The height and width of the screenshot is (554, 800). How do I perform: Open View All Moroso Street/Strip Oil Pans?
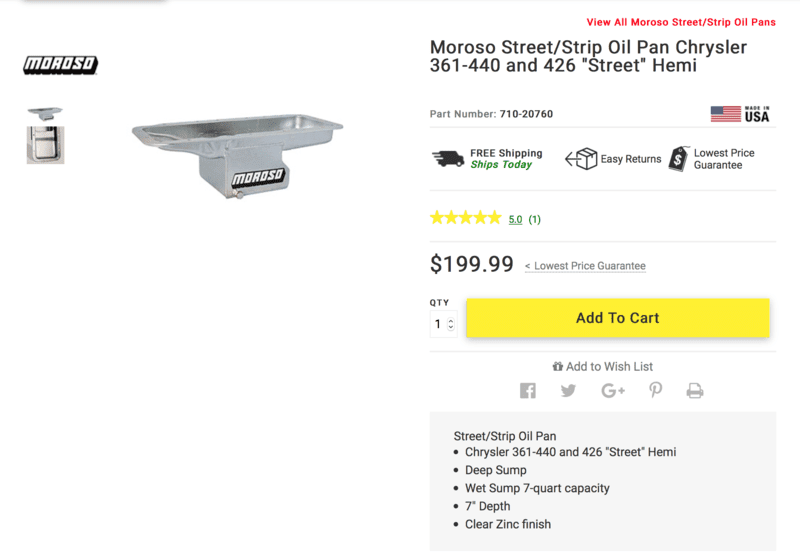[x=681, y=21]
